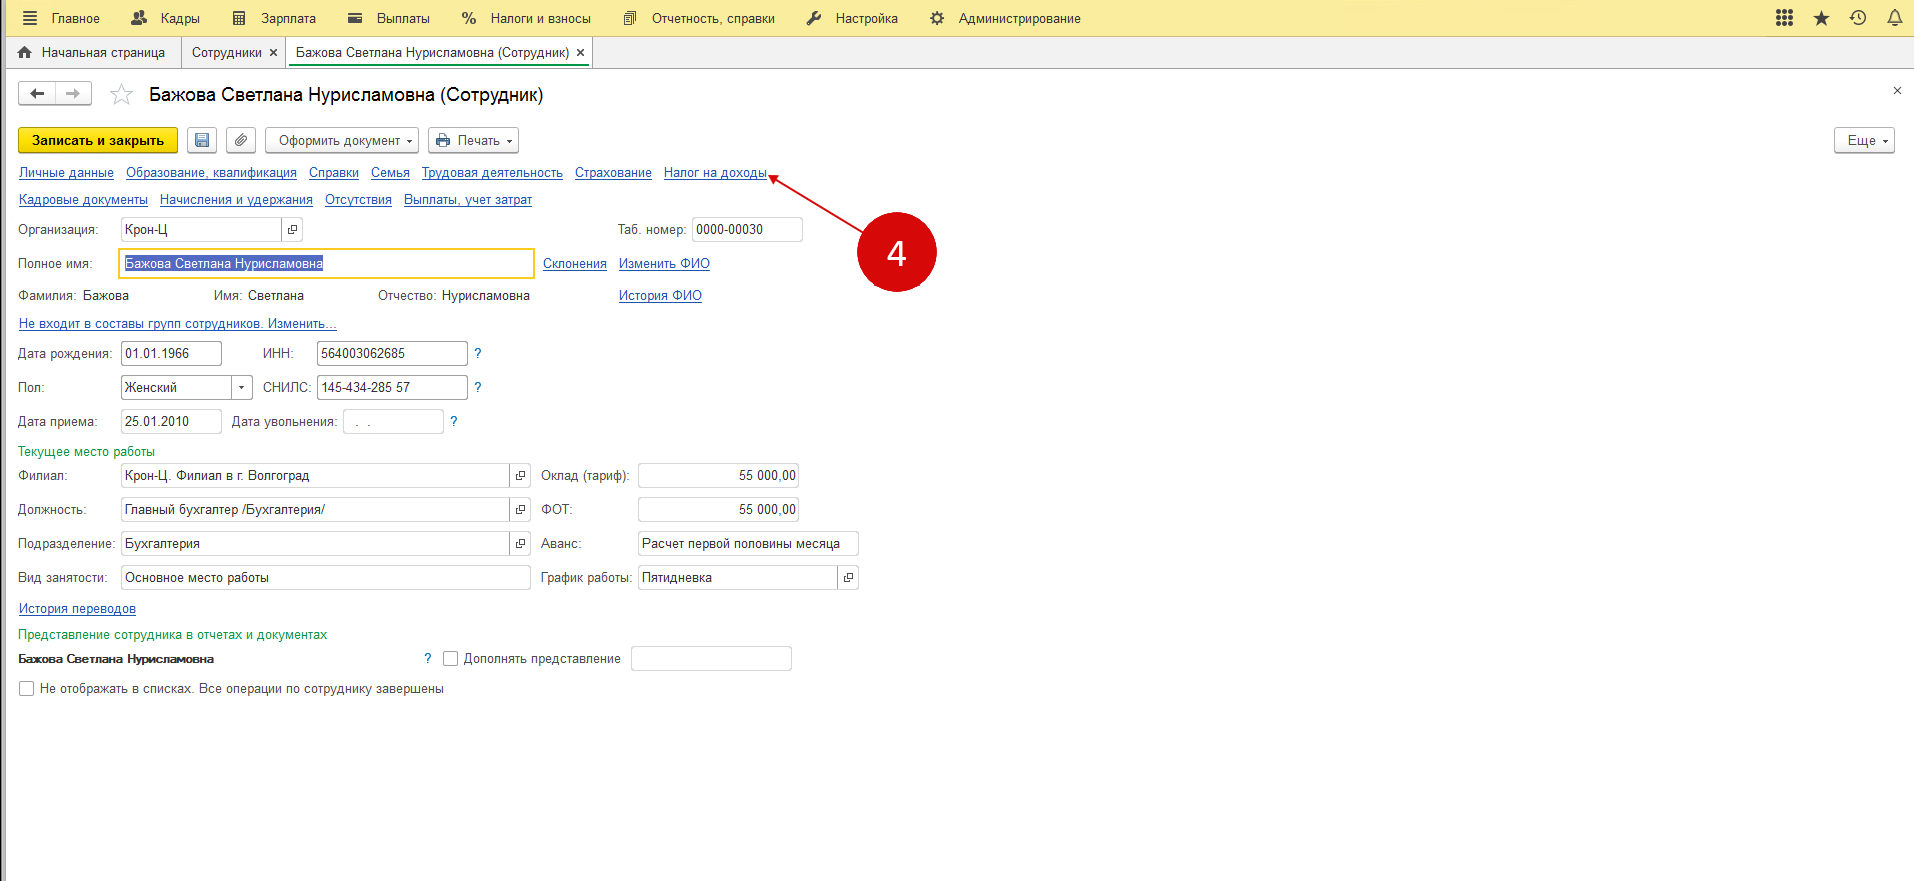Add employee card to favorites star
The width and height of the screenshot is (1914, 881).
pos(121,95)
